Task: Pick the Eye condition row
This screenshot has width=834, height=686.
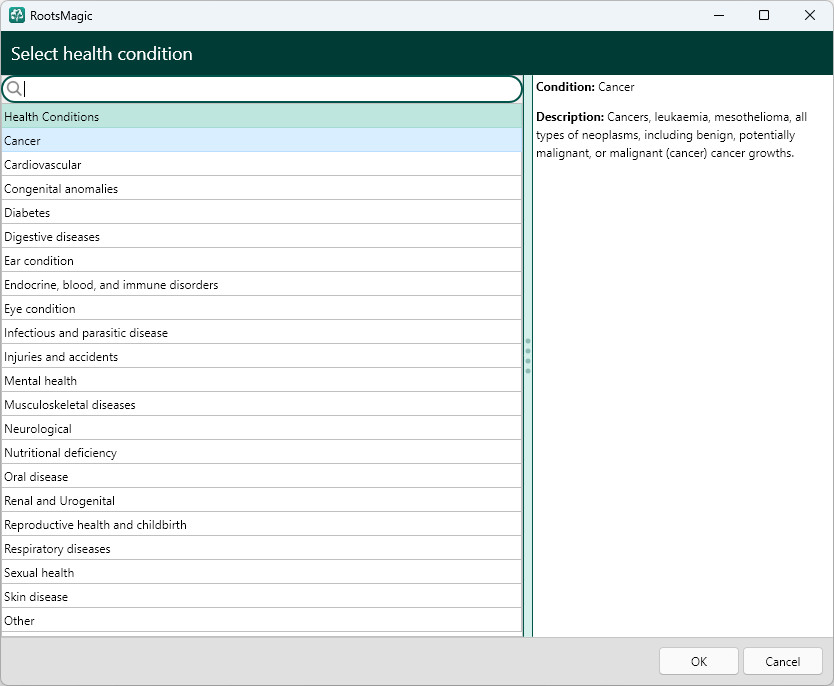Action: [262, 308]
